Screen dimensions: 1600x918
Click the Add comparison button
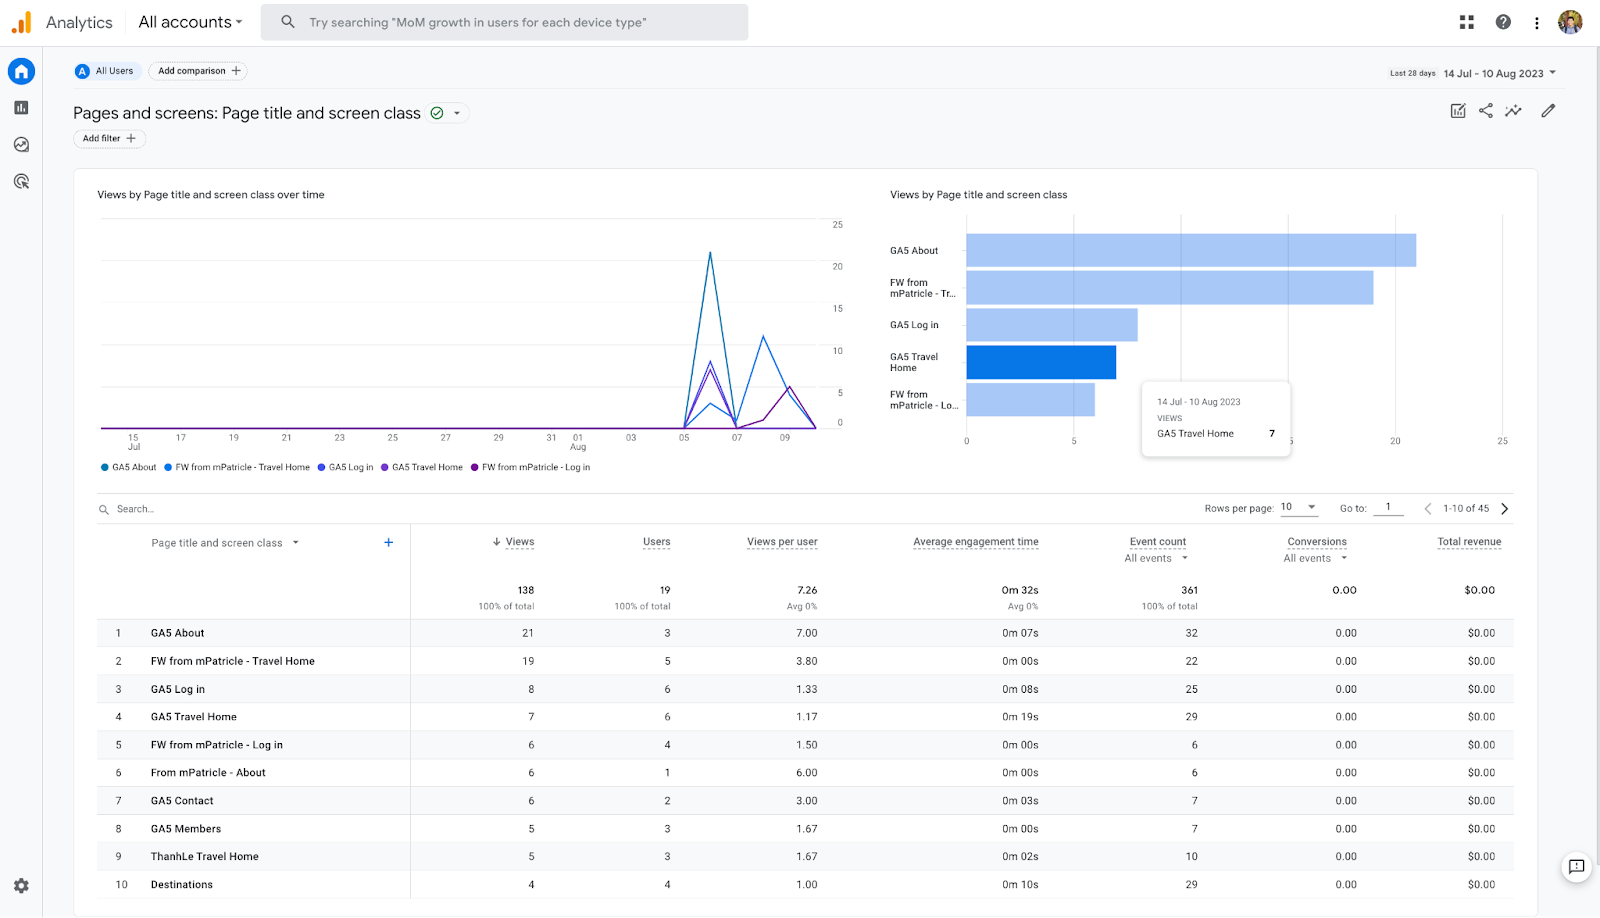tap(198, 71)
